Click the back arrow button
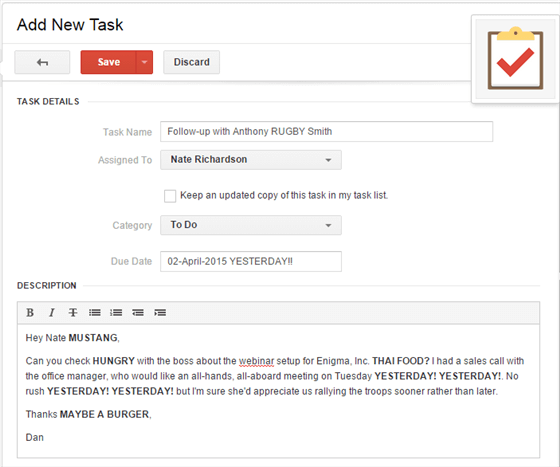560x467 pixels. (x=42, y=62)
